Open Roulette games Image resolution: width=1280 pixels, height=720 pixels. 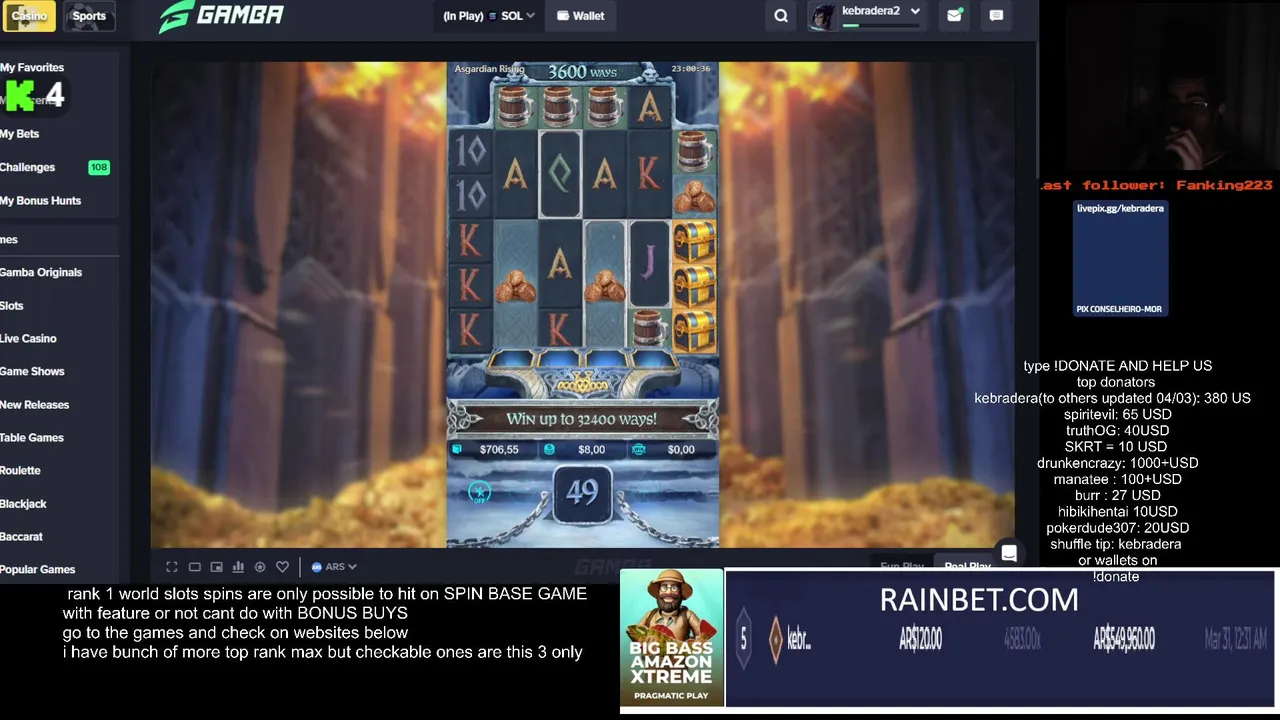tap(21, 471)
